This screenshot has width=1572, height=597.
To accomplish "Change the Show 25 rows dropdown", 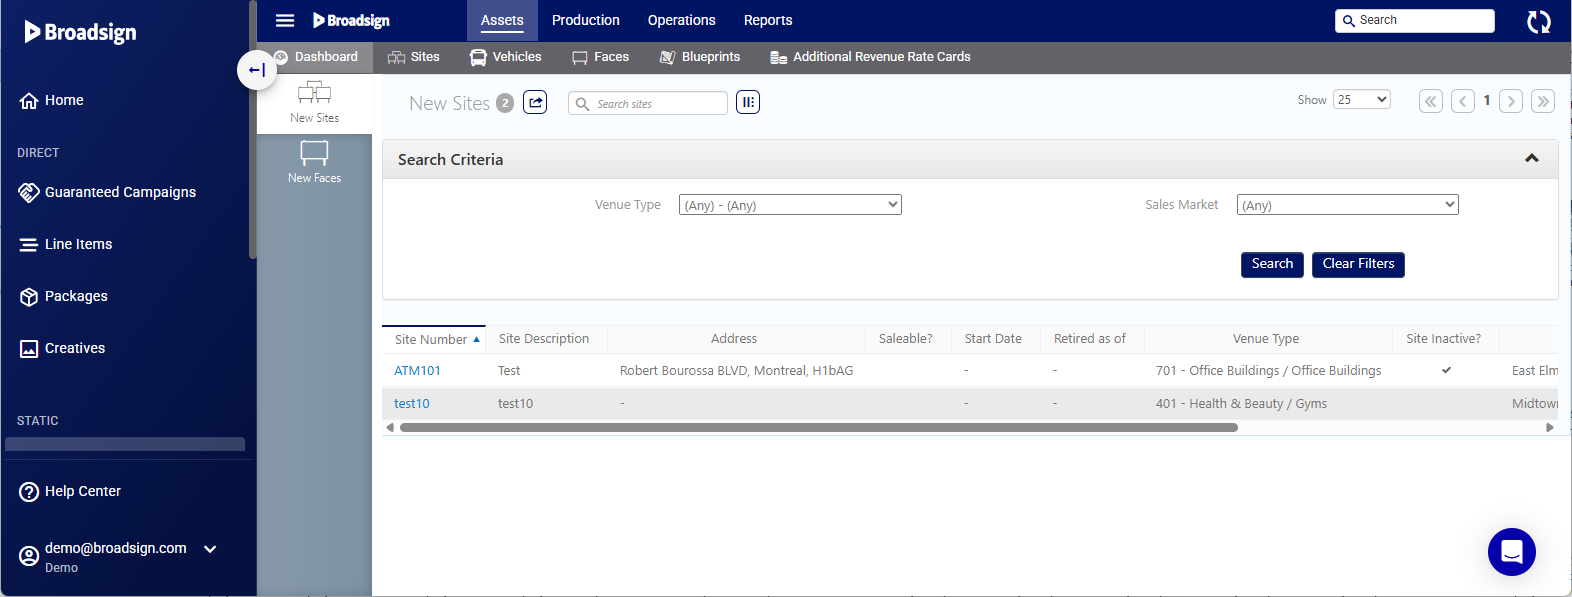I will tap(1361, 100).
